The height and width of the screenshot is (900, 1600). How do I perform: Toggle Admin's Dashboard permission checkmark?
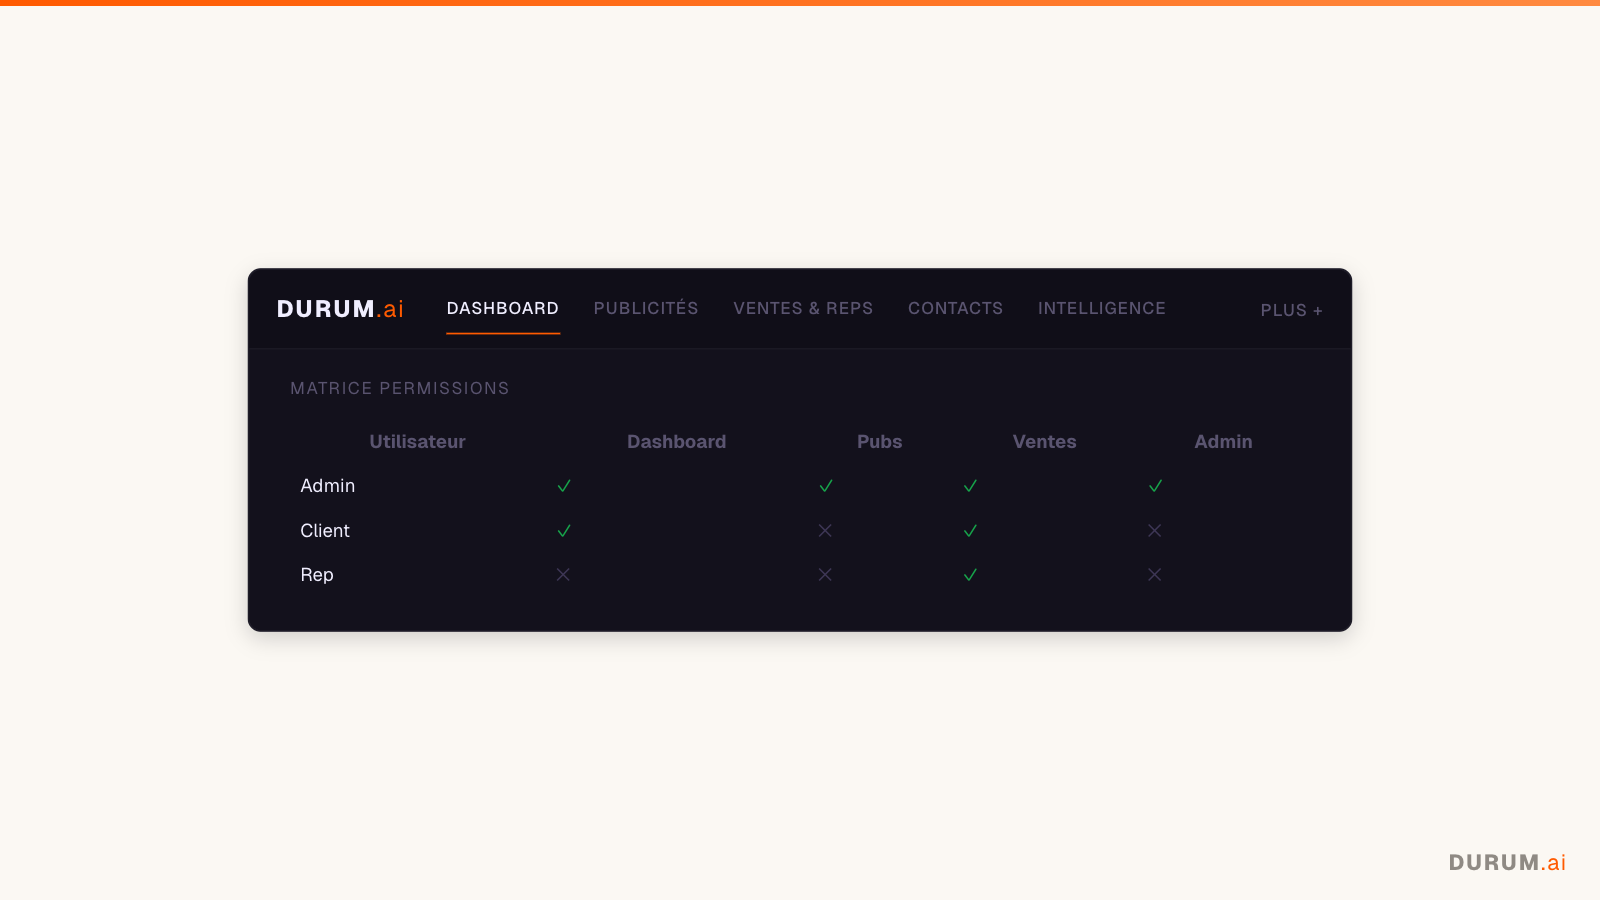563,486
